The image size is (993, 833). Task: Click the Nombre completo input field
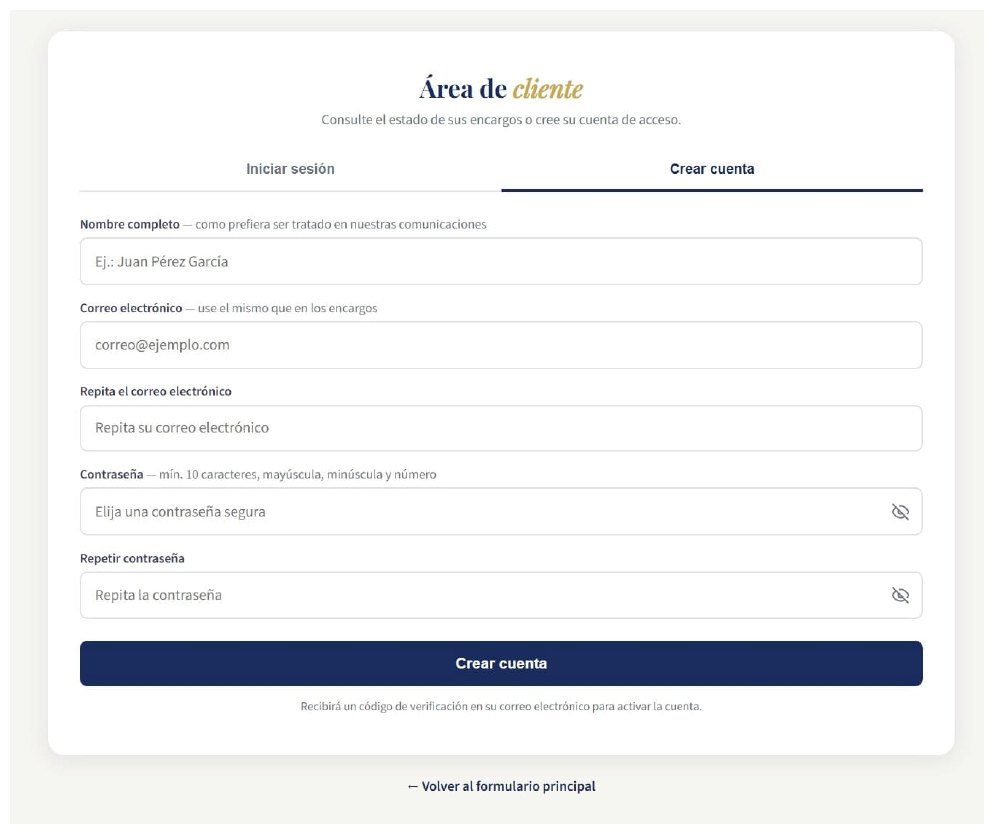[501, 262]
